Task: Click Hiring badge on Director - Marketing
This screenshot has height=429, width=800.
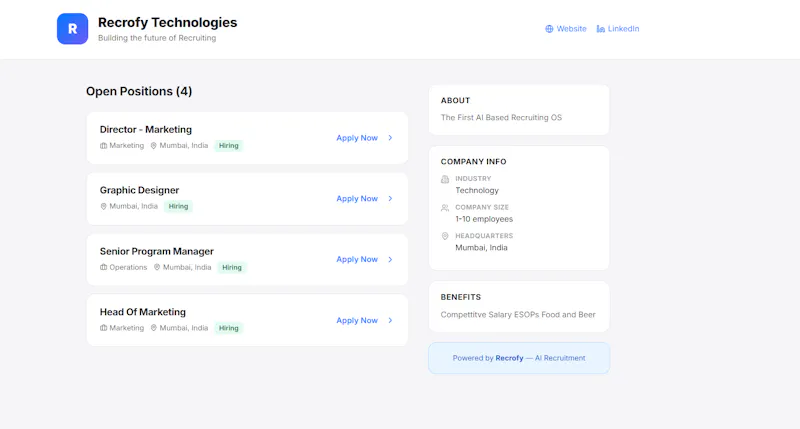Action: click(x=229, y=145)
